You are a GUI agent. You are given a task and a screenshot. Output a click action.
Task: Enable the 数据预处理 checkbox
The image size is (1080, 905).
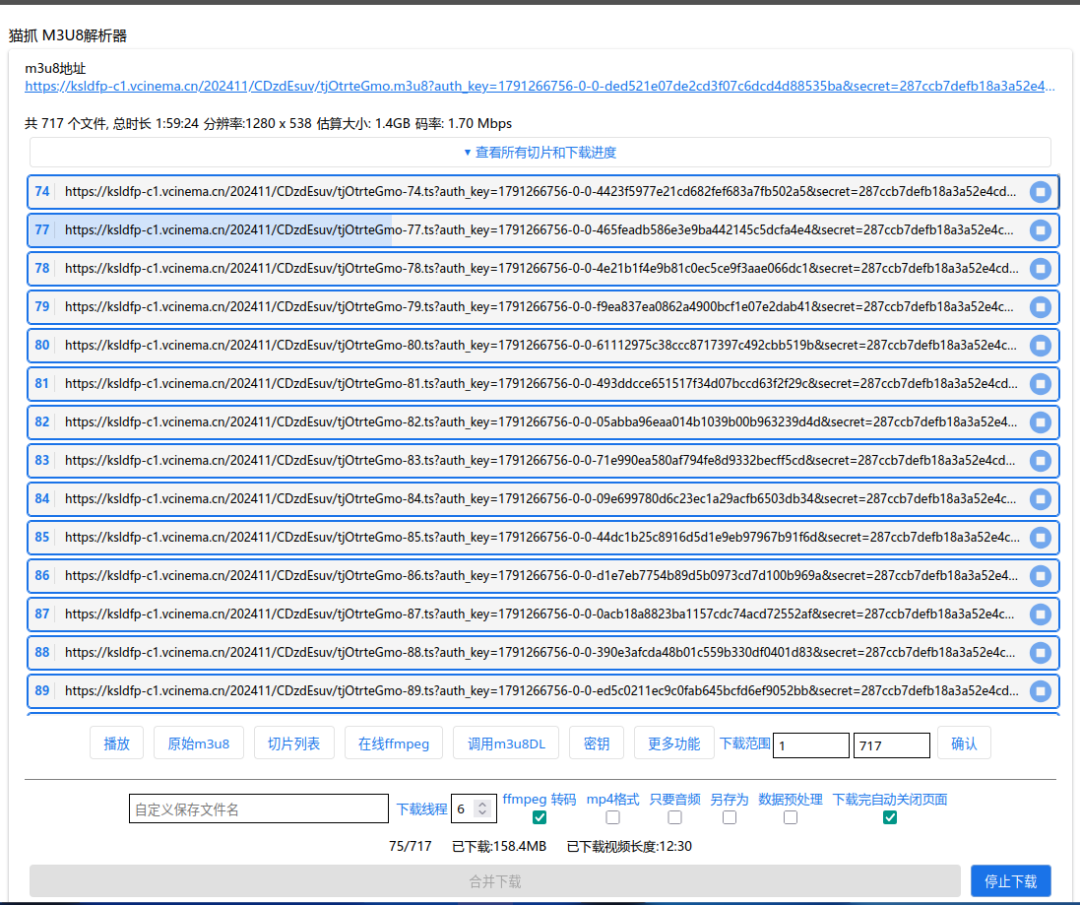(790, 818)
